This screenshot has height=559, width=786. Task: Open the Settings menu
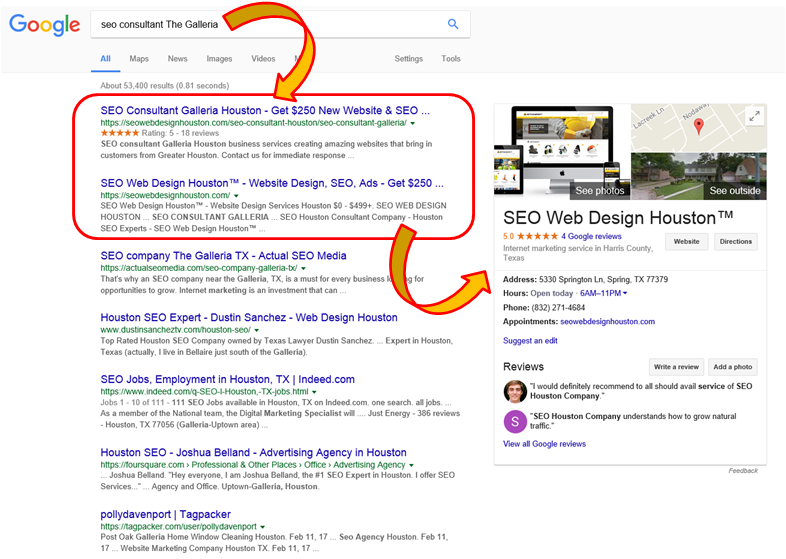409,59
